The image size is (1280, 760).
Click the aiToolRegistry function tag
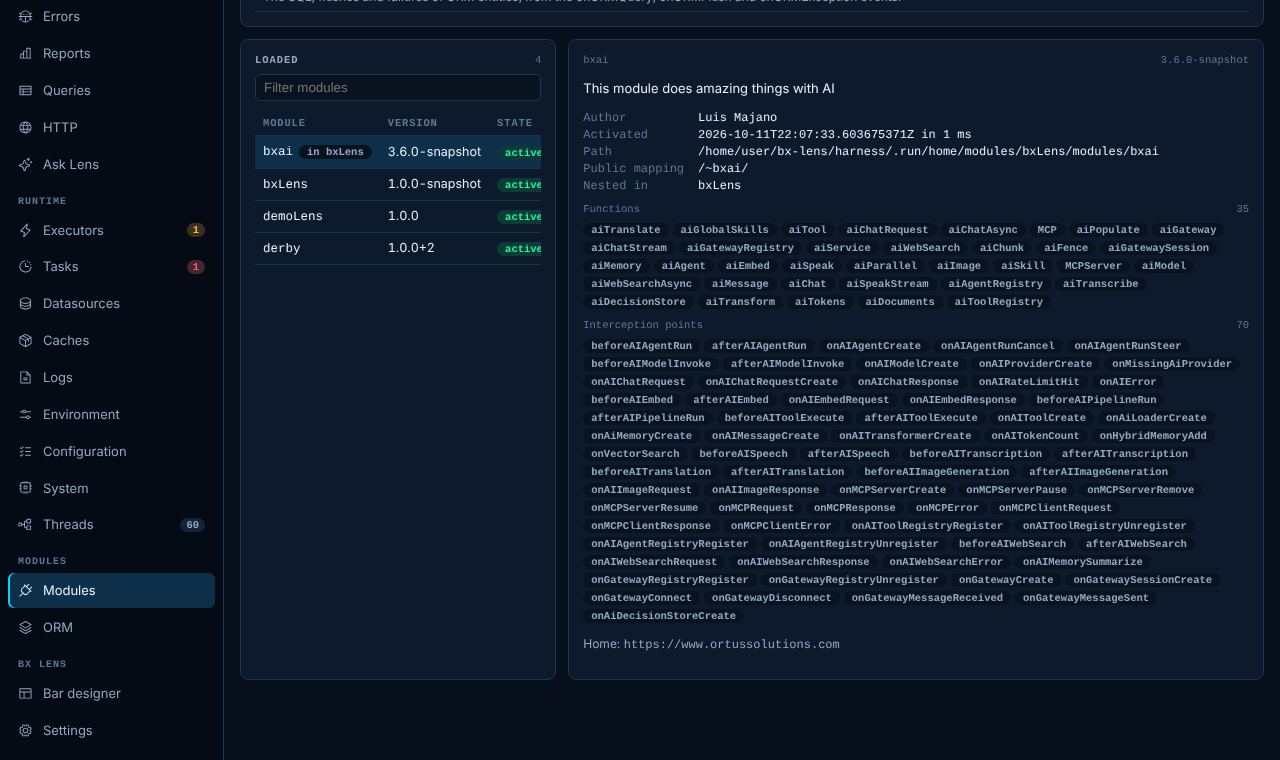[998, 302]
